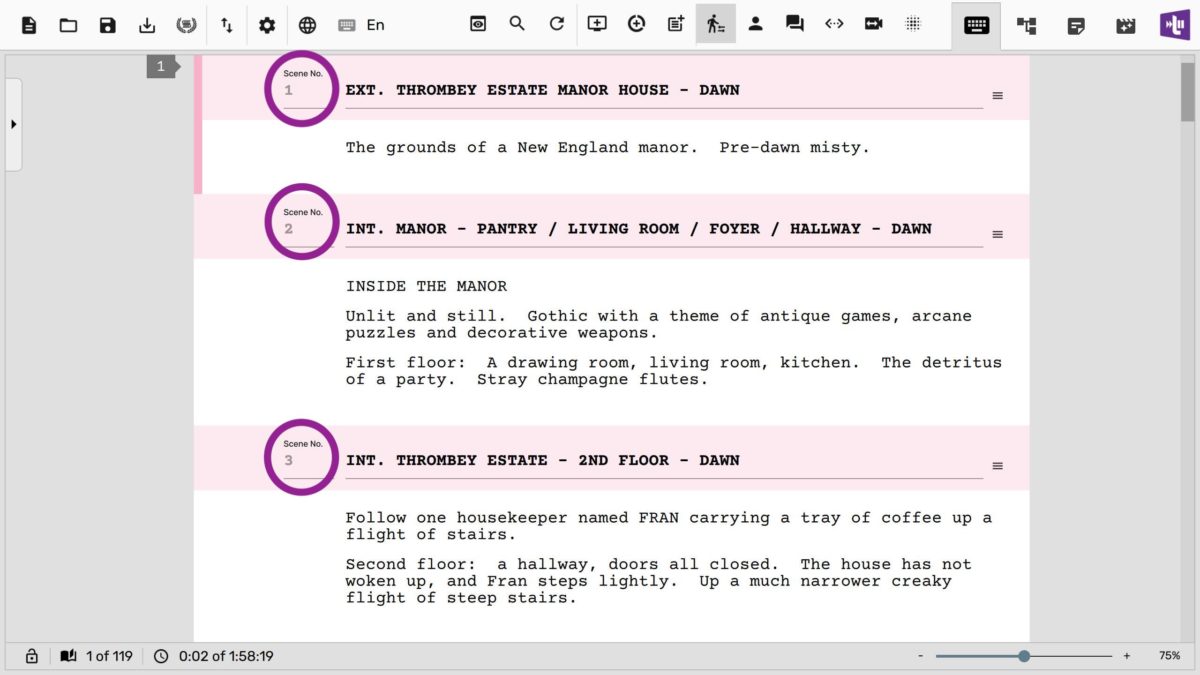
Task: Open scene 1 options menu
Action: (997, 95)
